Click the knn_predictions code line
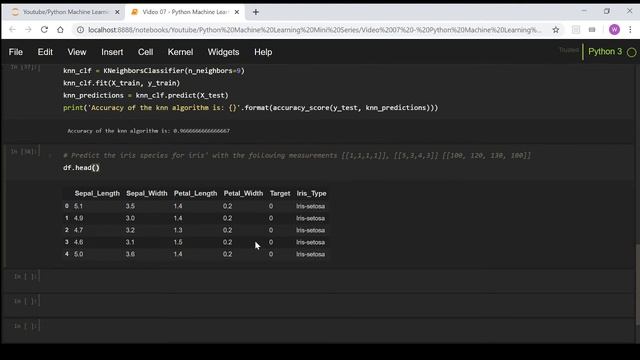Viewport: 640px width, 360px height. pos(146,95)
